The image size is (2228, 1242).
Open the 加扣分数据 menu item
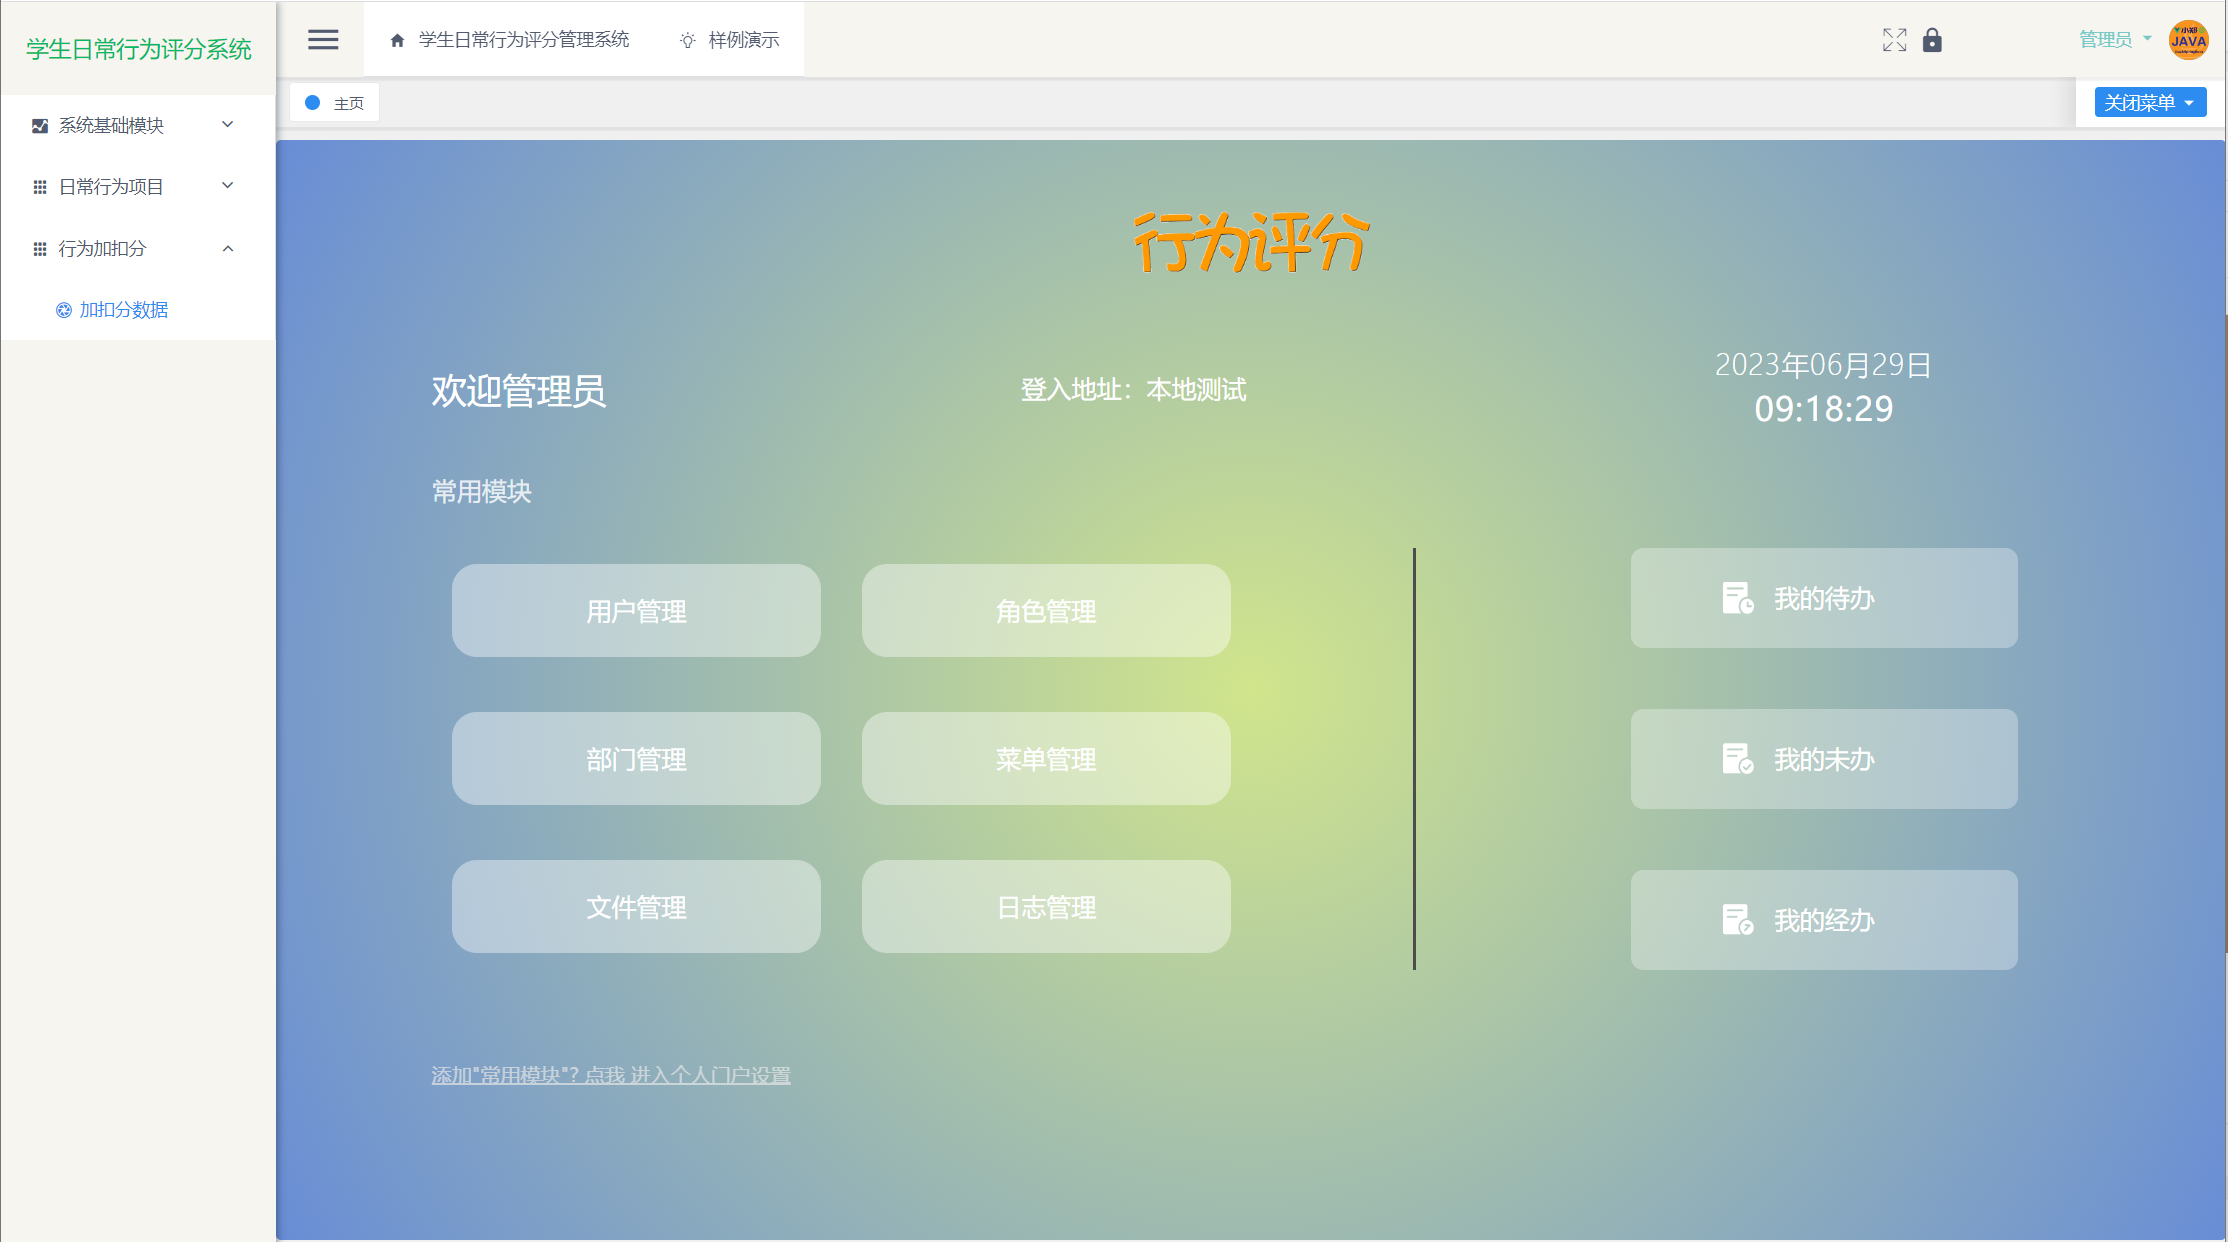tap(122, 310)
